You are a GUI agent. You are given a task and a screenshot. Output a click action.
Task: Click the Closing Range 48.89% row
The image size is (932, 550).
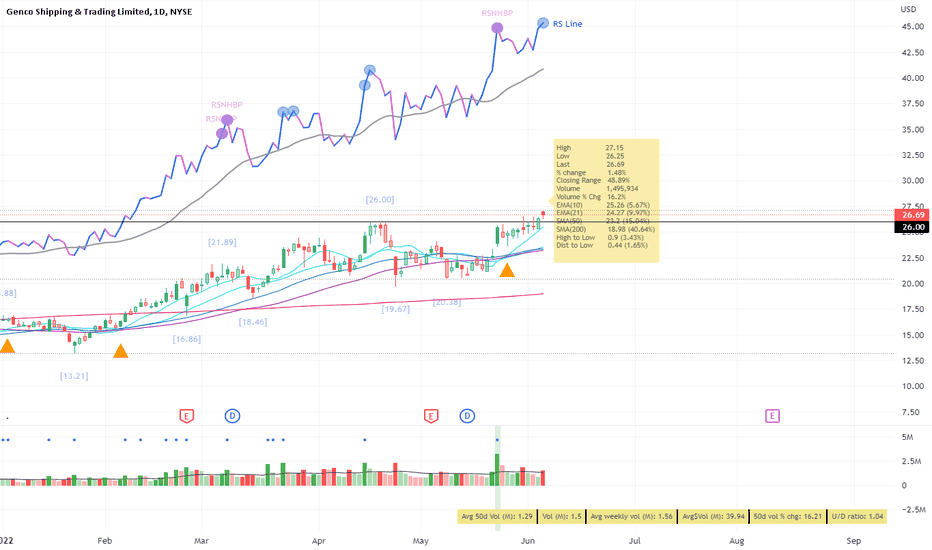[593, 180]
